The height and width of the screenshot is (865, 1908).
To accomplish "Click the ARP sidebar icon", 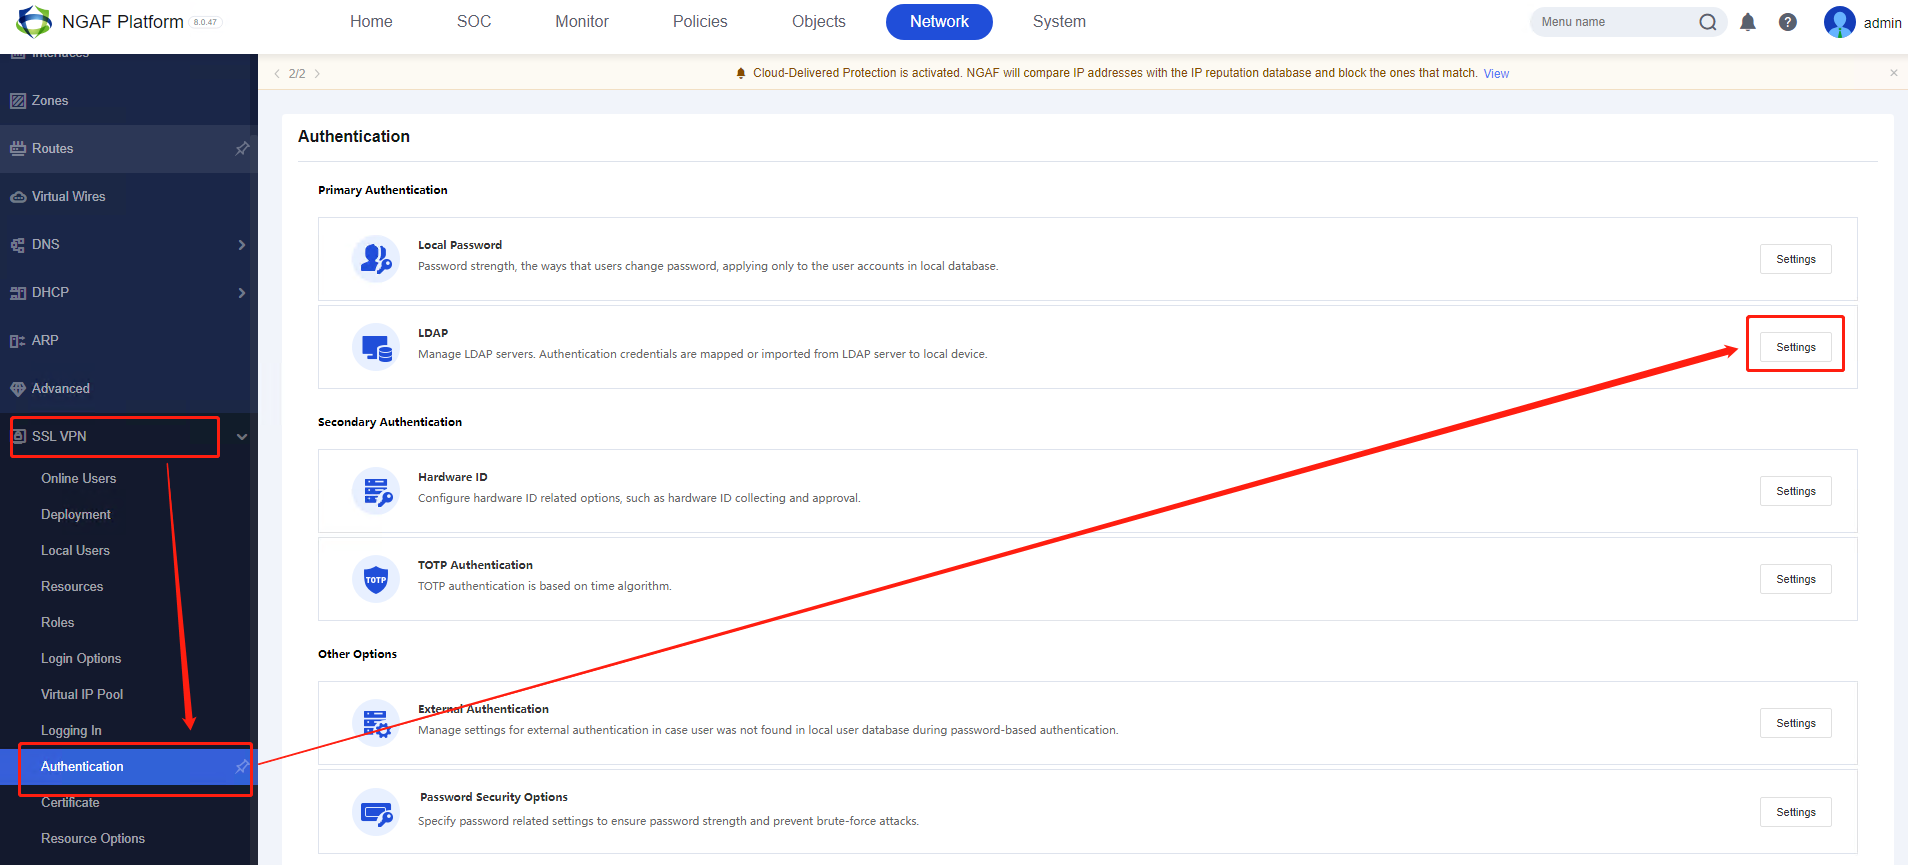I will [x=18, y=341].
